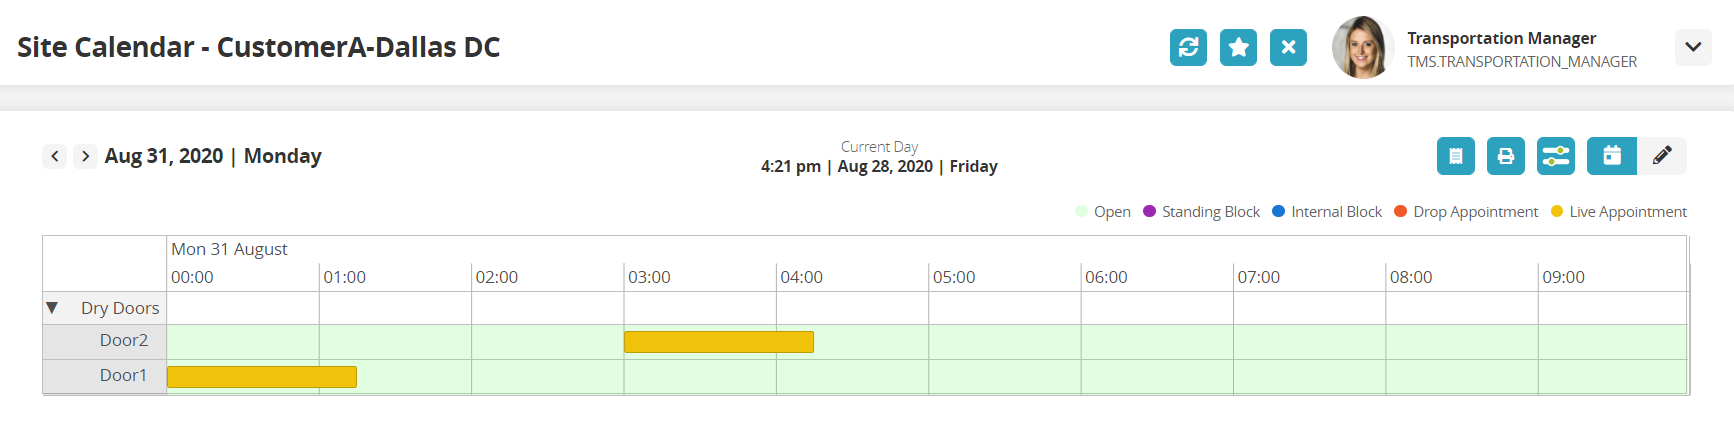Select the Door1 row label
The width and height of the screenshot is (1734, 447).
[123, 376]
